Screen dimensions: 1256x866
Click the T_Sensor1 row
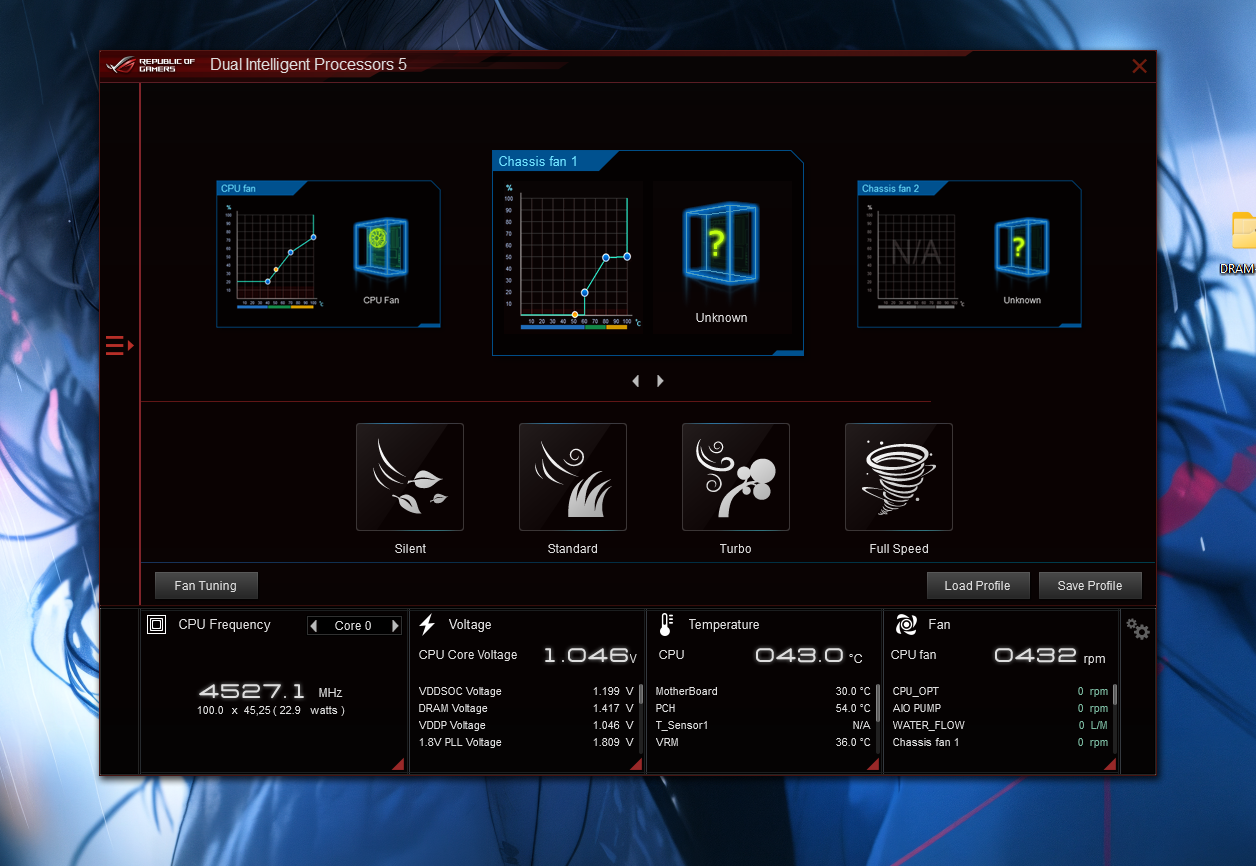763,726
